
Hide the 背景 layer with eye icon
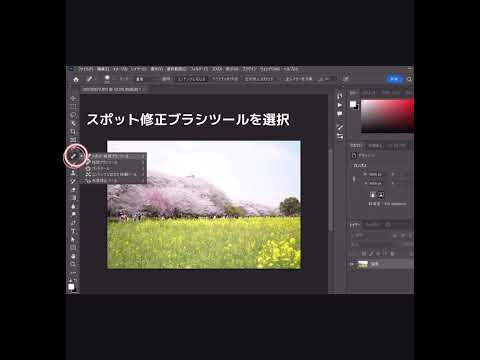(352, 264)
